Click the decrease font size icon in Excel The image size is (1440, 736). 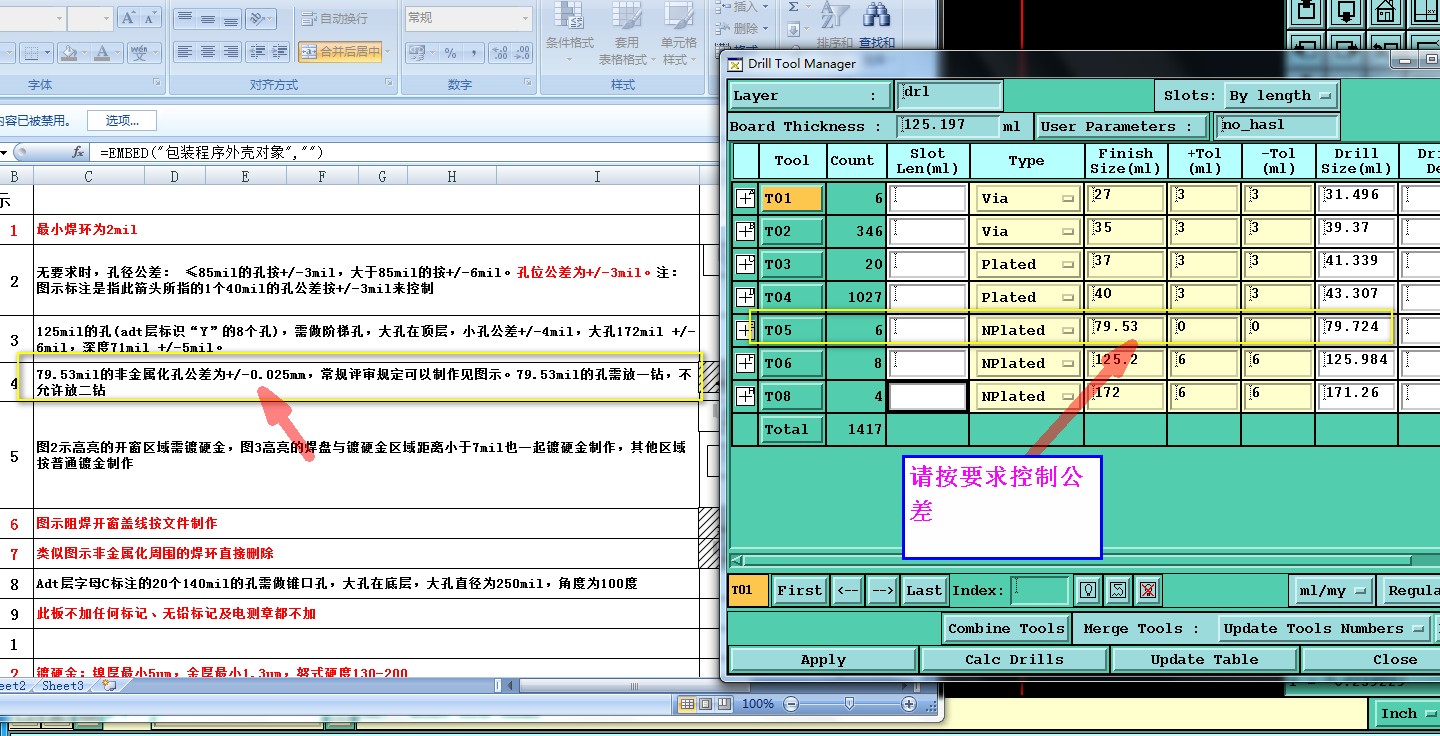click(152, 18)
